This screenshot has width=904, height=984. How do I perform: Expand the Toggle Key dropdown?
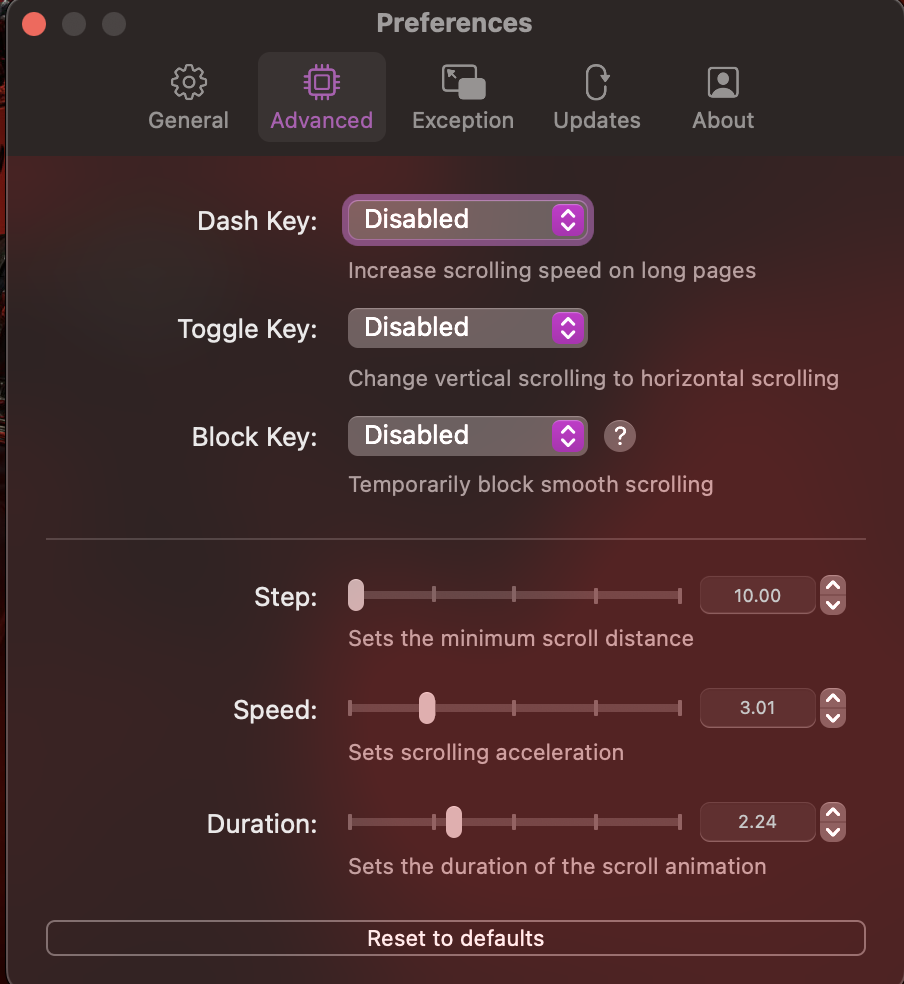pyautogui.click(x=468, y=328)
